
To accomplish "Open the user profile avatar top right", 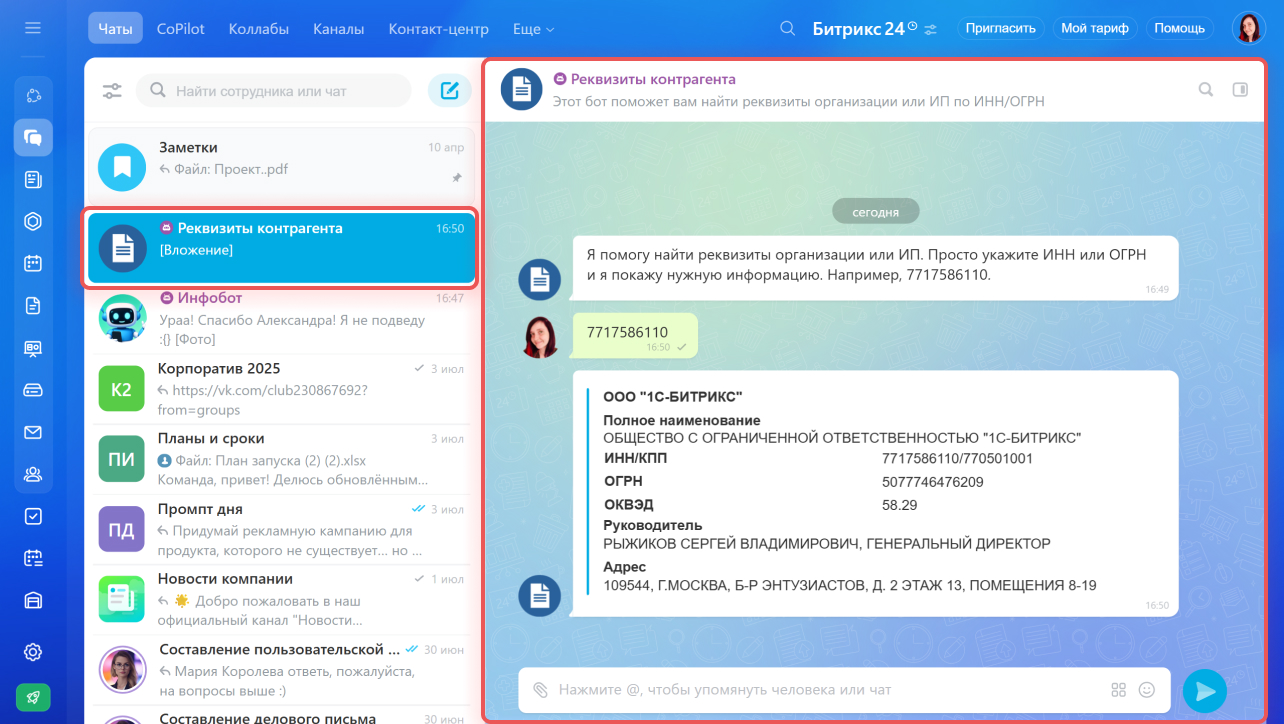I will [x=1249, y=28].
